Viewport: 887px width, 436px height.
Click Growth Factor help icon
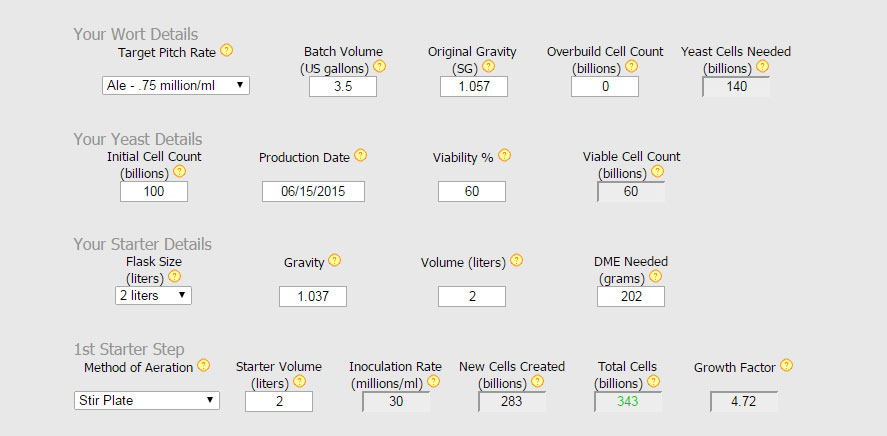pyautogui.click(x=786, y=366)
